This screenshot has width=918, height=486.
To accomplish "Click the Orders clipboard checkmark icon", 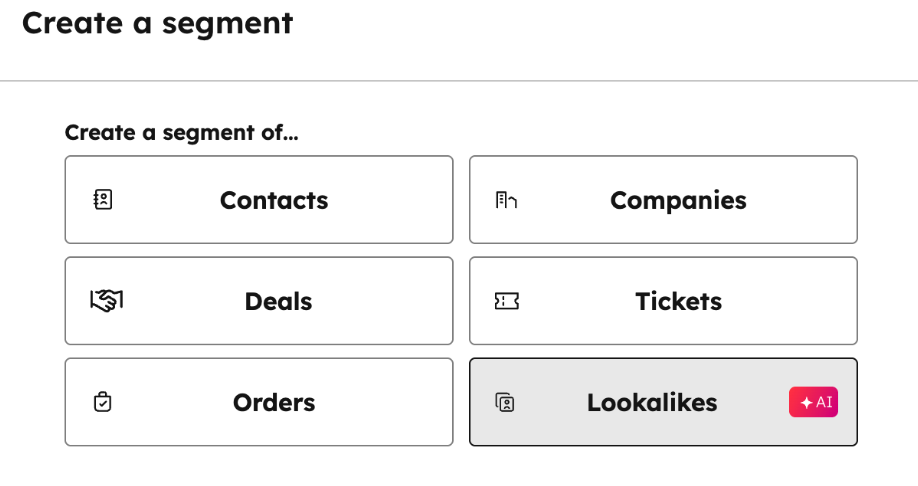I will [x=102, y=402].
